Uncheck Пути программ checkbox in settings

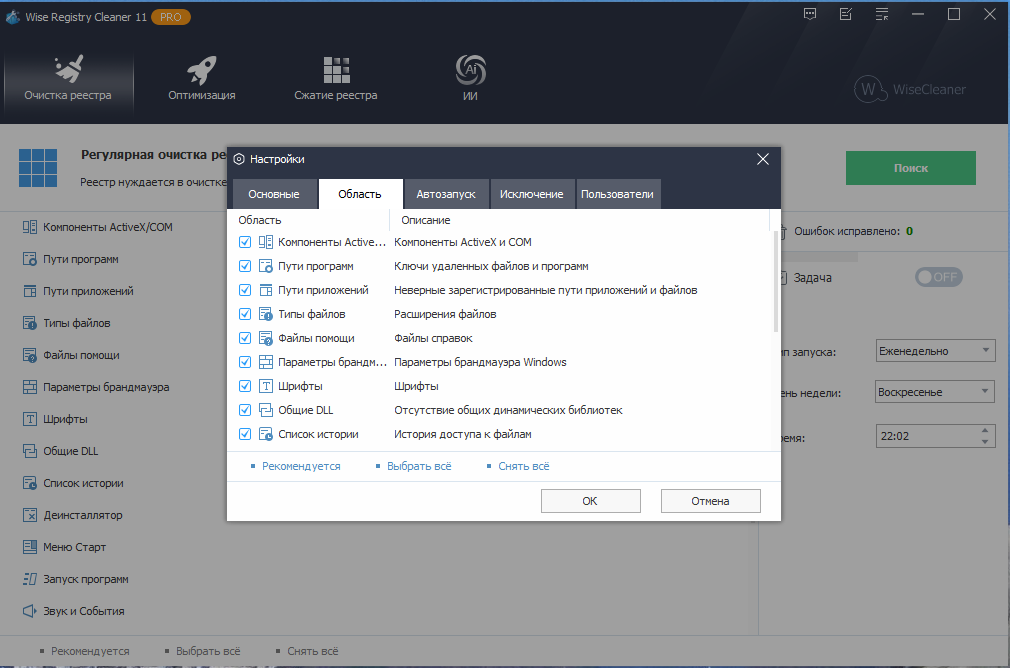[x=245, y=266]
